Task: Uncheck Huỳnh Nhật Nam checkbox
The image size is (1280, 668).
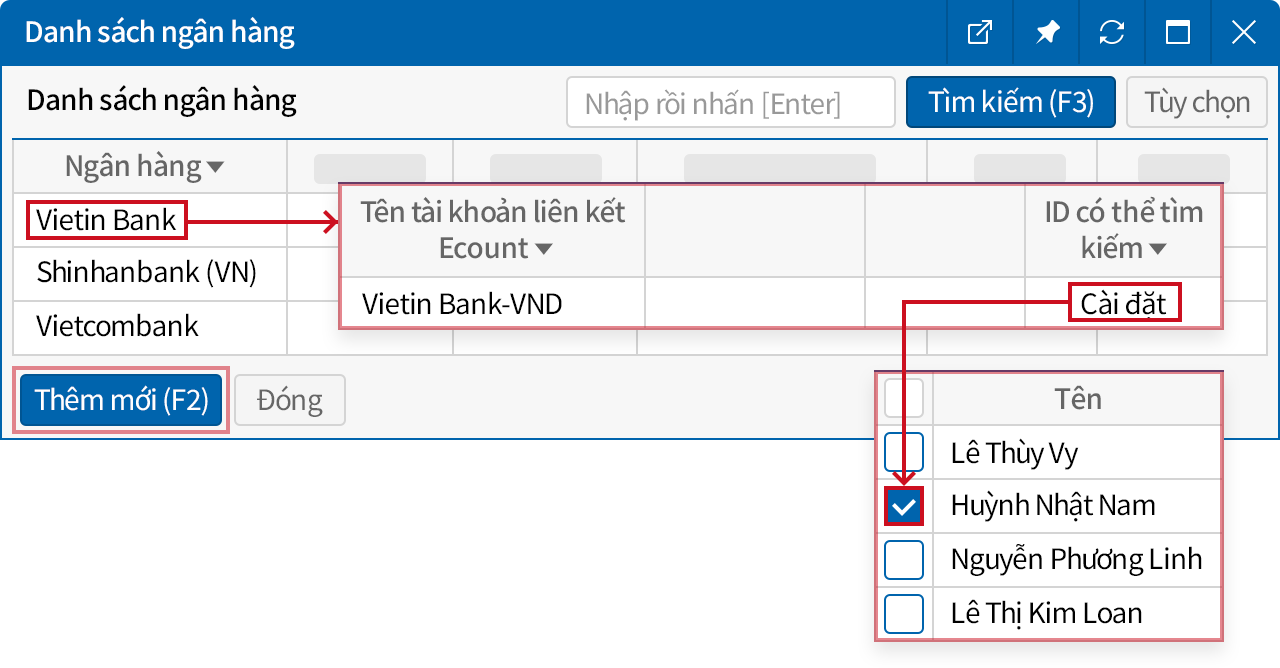Action: click(x=904, y=507)
